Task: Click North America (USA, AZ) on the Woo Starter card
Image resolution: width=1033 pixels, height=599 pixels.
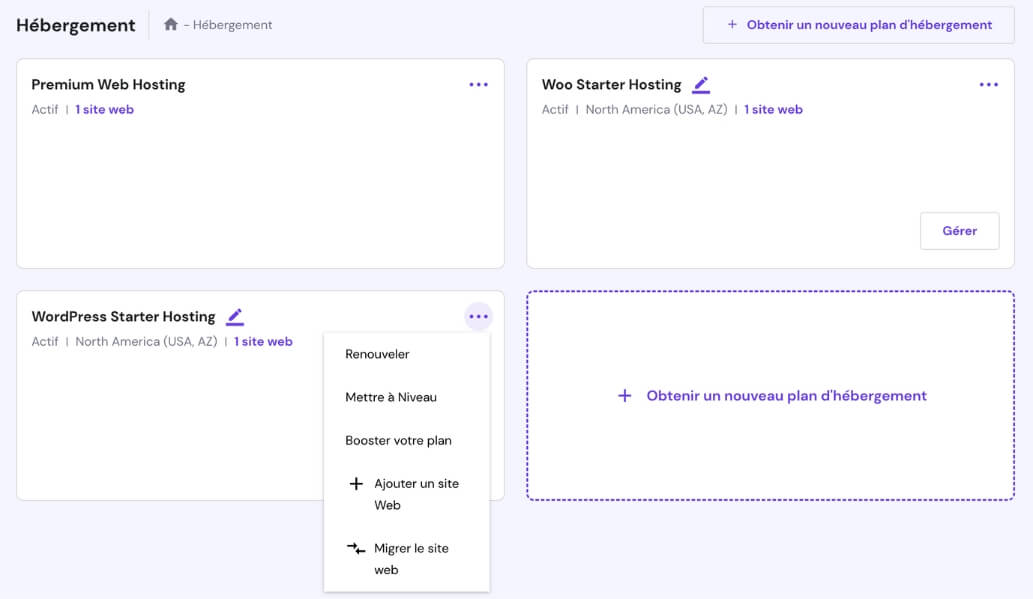Action: click(656, 109)
